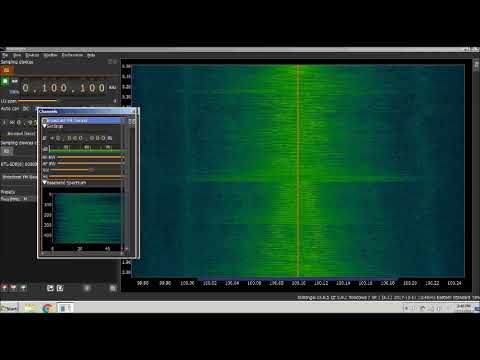Collapse the Baseband Spectrum section

pos(44,183)
